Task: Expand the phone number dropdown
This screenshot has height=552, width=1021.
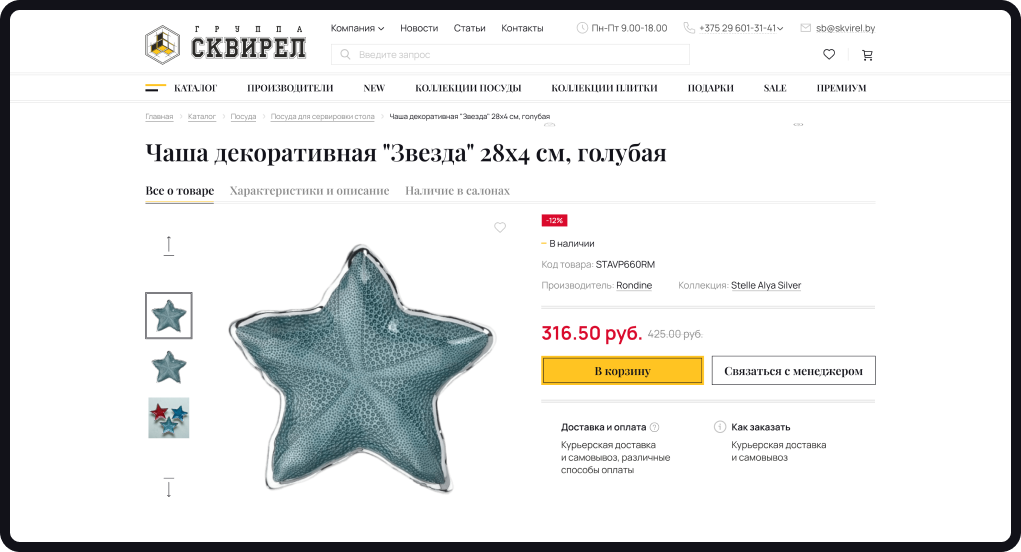Action: [x=780, y=29]
